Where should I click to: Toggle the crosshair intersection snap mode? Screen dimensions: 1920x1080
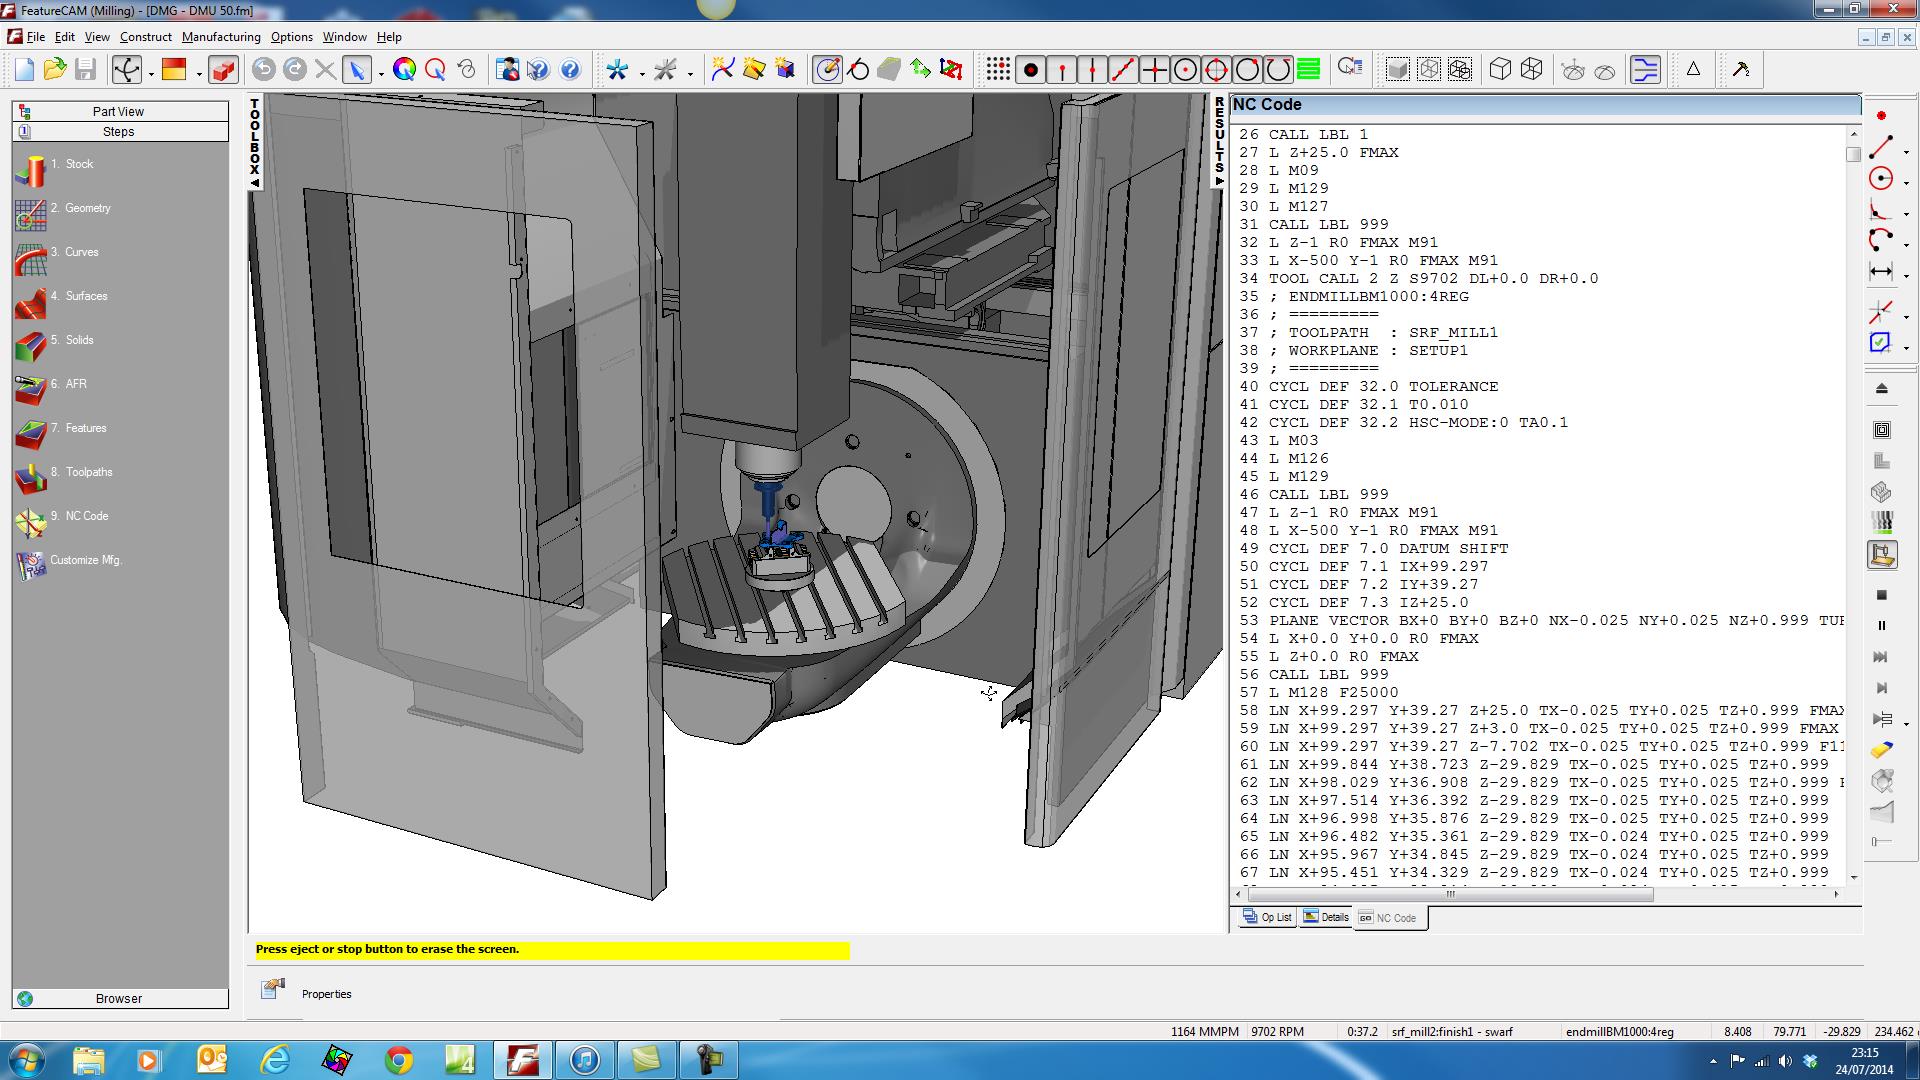click(1154, 69)
